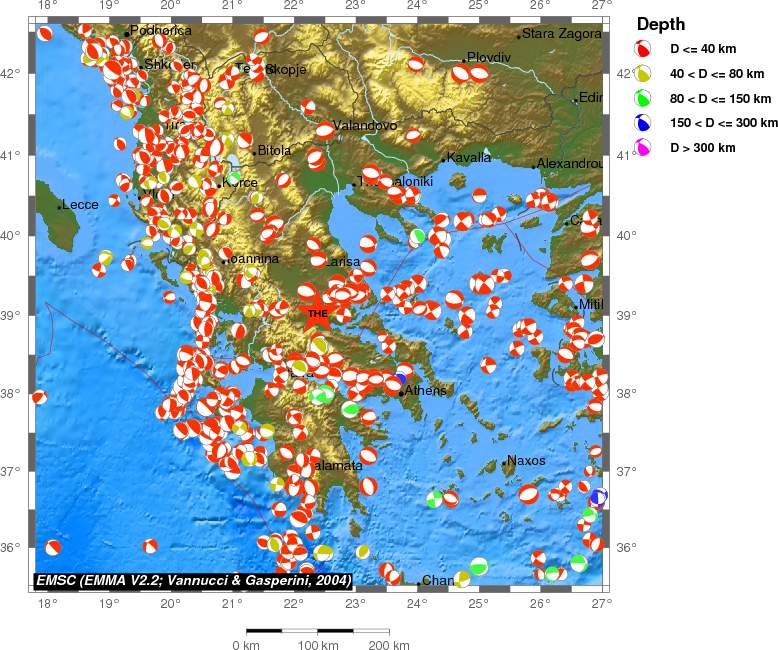
Task: Click the blue focal mechanism beside Athens
Action: (x=399, y=380)
